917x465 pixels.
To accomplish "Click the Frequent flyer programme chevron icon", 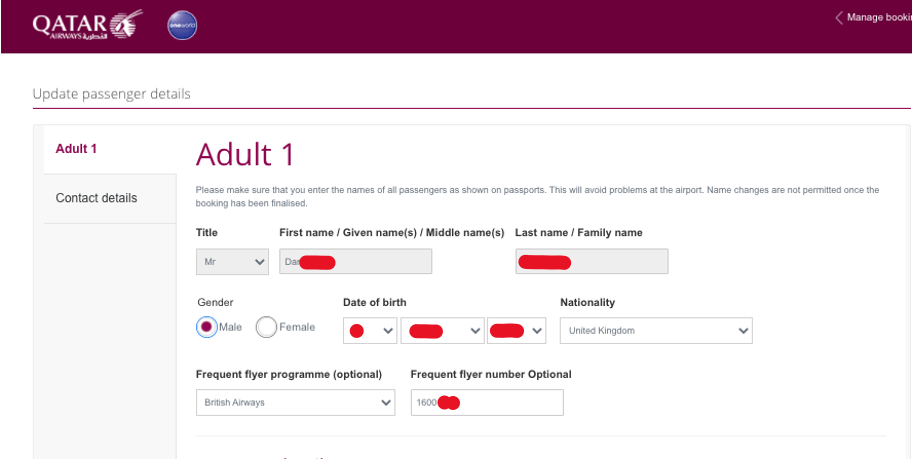I will tap(386, 402).
